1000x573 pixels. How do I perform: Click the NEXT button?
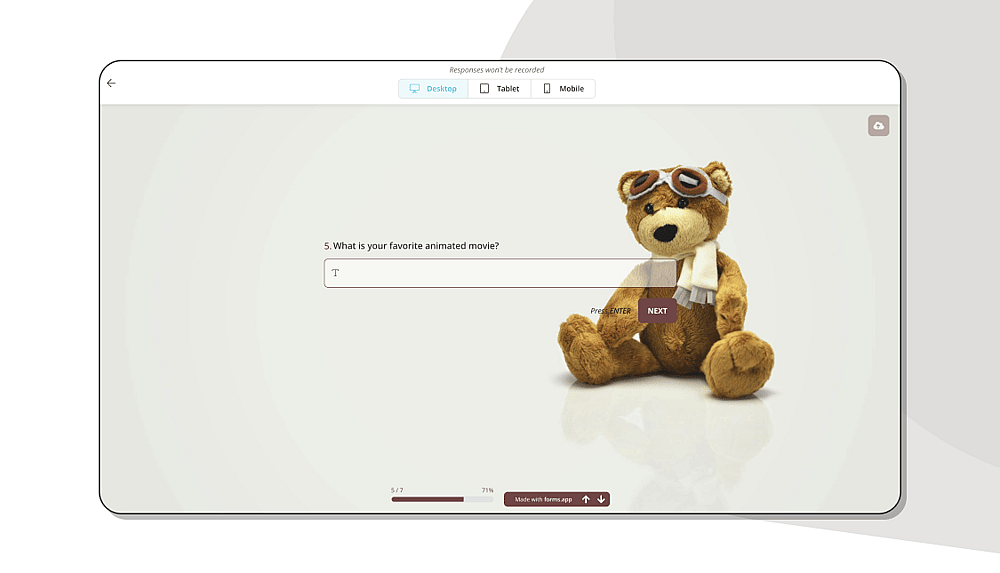pos(658,311)
